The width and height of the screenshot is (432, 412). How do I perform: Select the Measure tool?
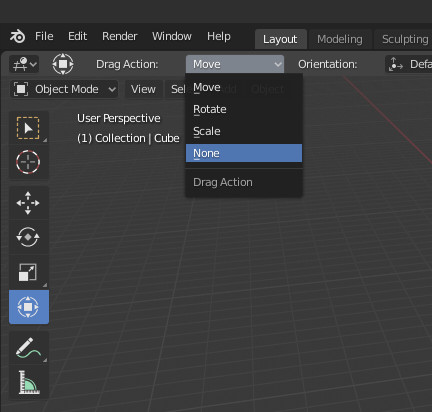pyautogui.click(x=29, y=383)
